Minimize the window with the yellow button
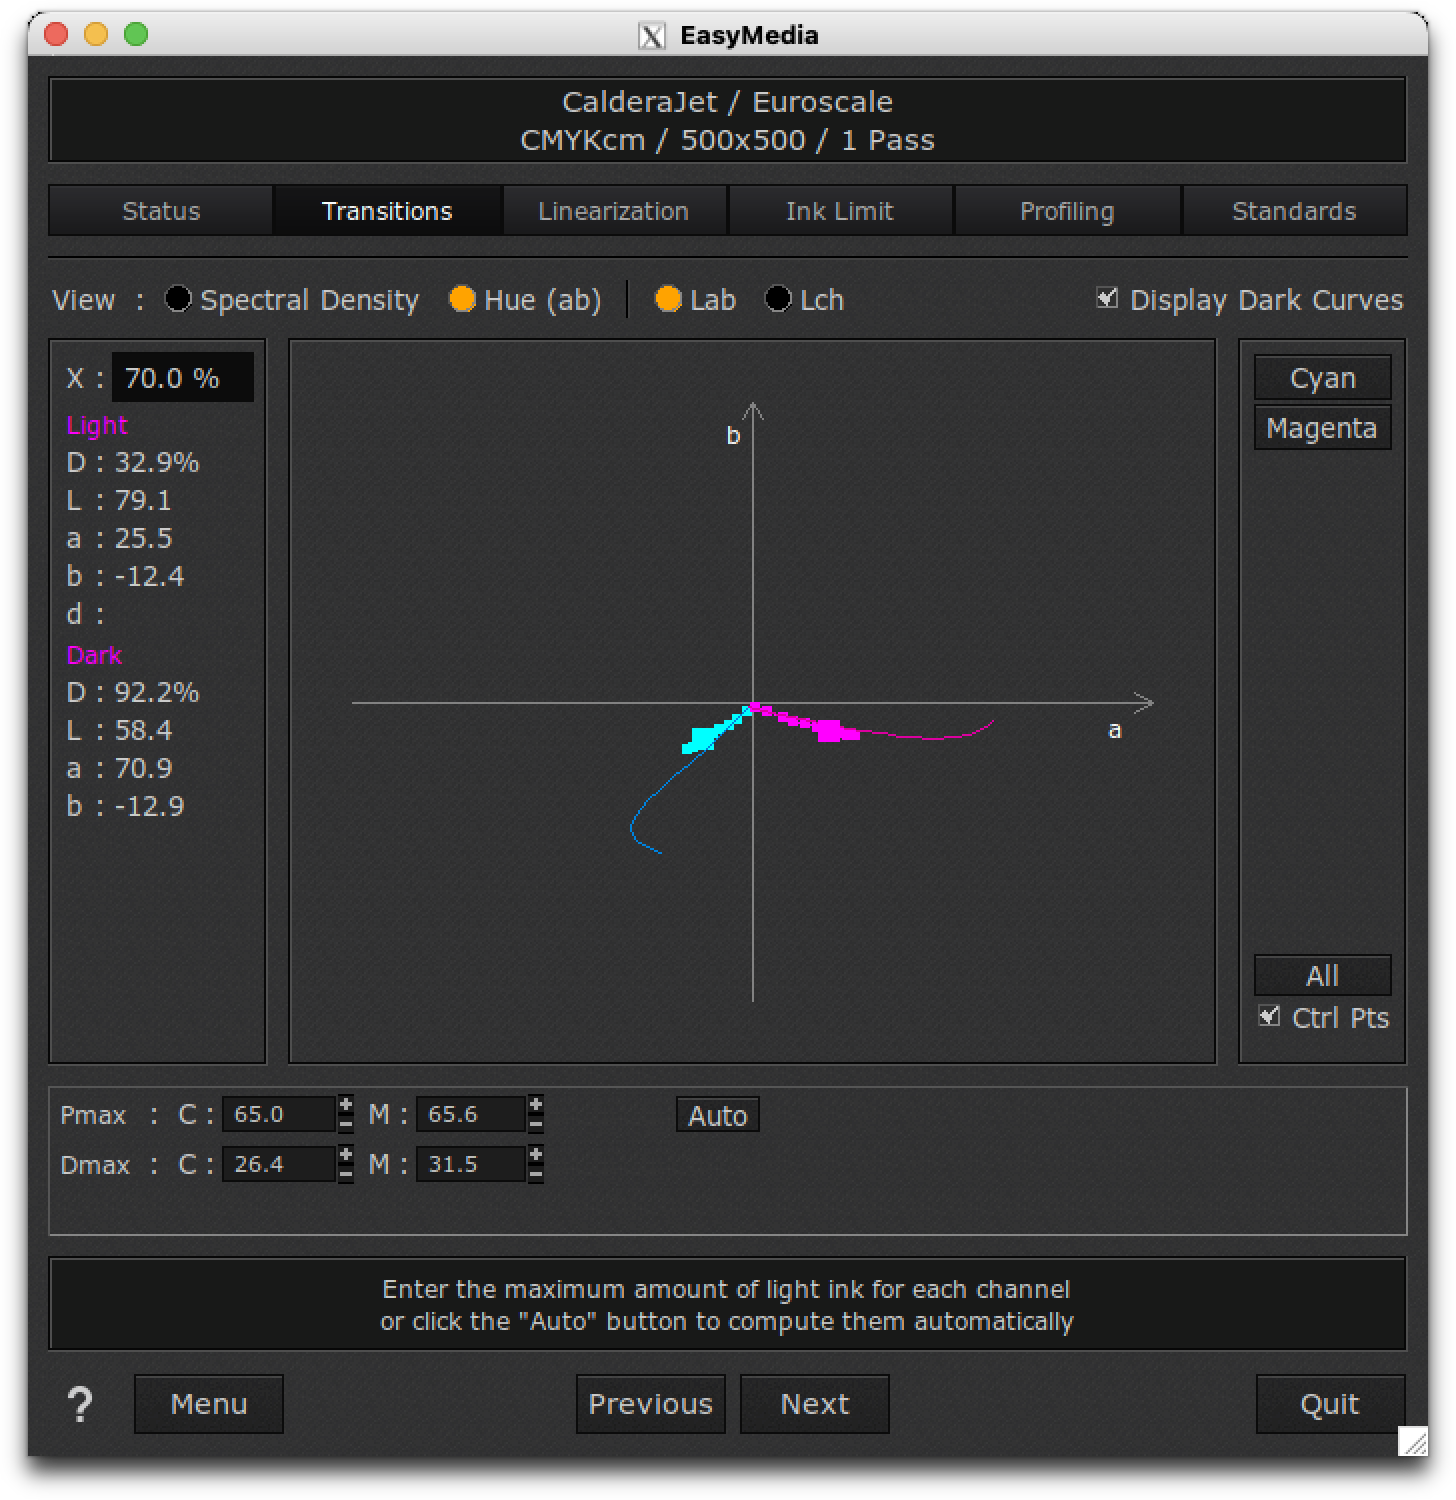 [x=96, y=34]
